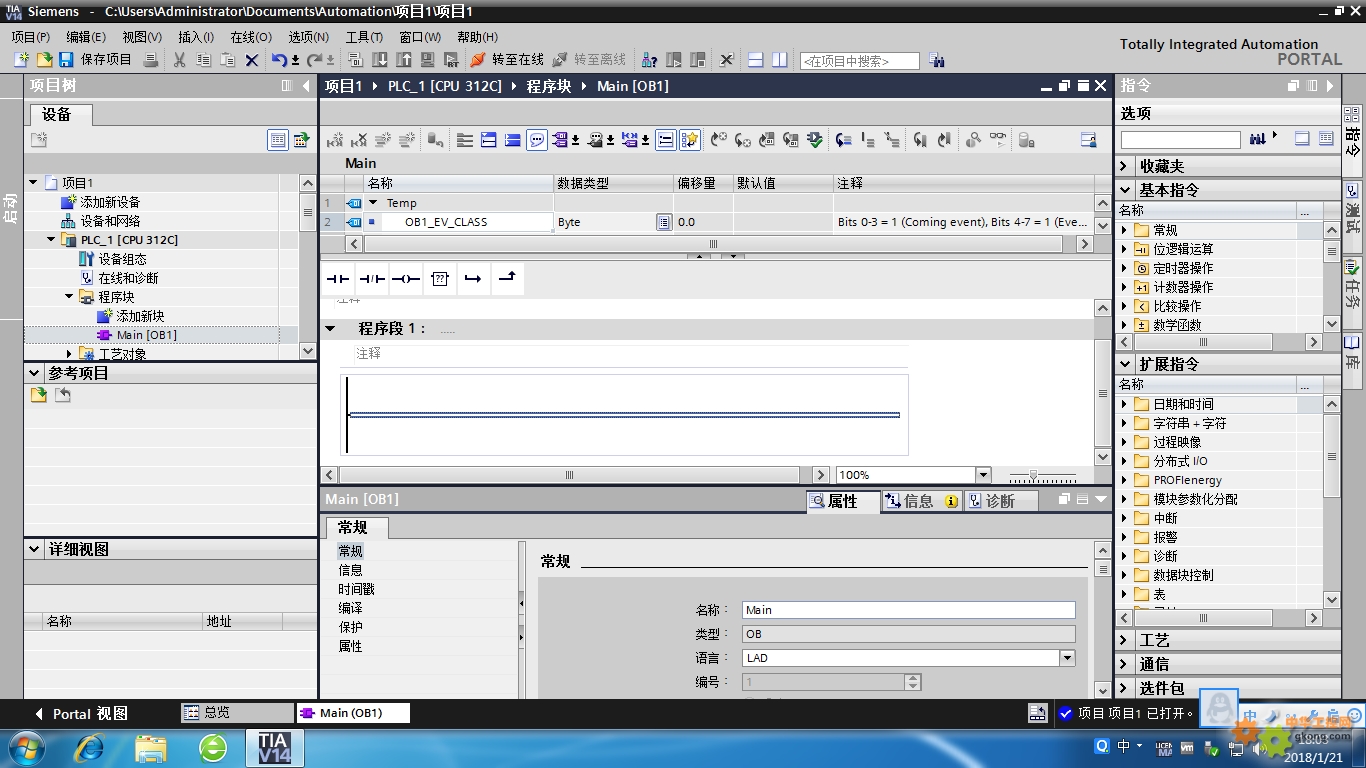Click the Windows Start button

point(25,748)
